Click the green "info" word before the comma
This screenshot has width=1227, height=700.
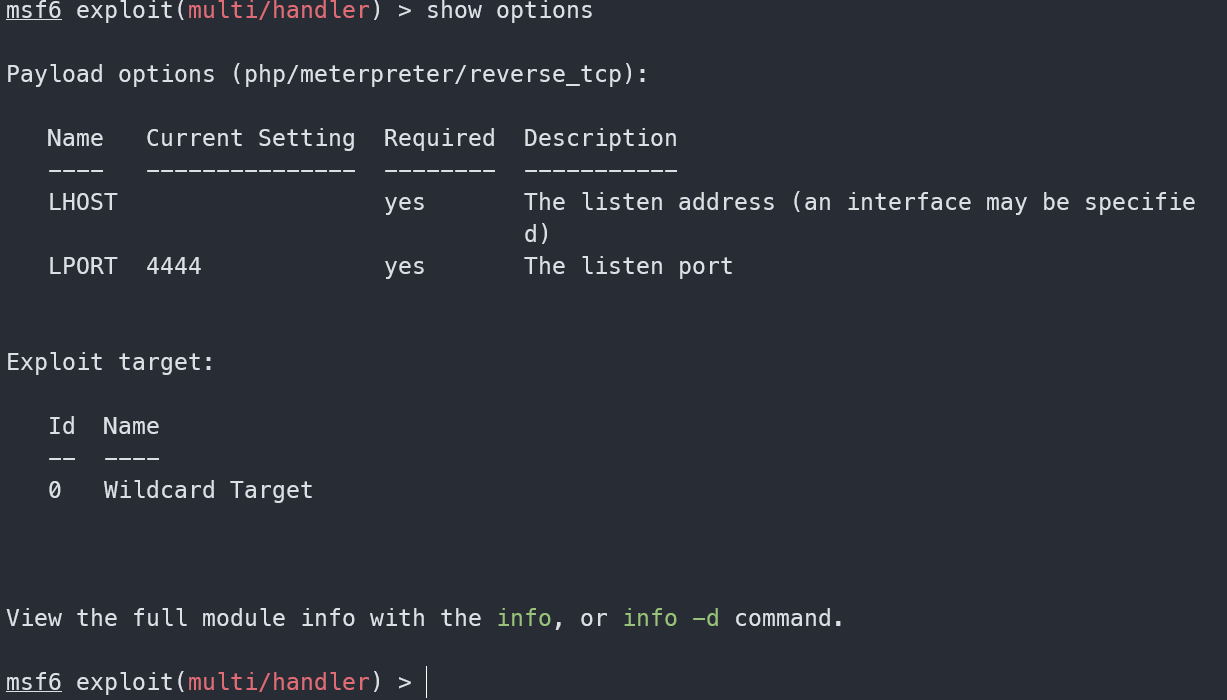pos(524,618)
